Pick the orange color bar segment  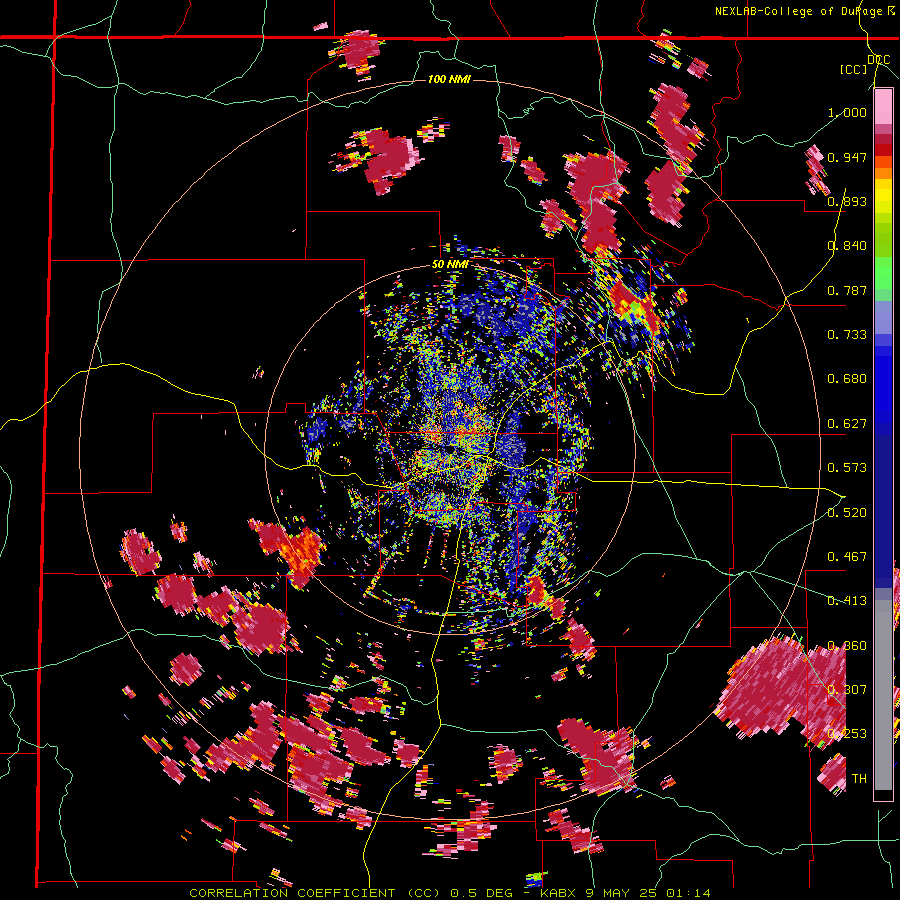click(x=883, y=173)
